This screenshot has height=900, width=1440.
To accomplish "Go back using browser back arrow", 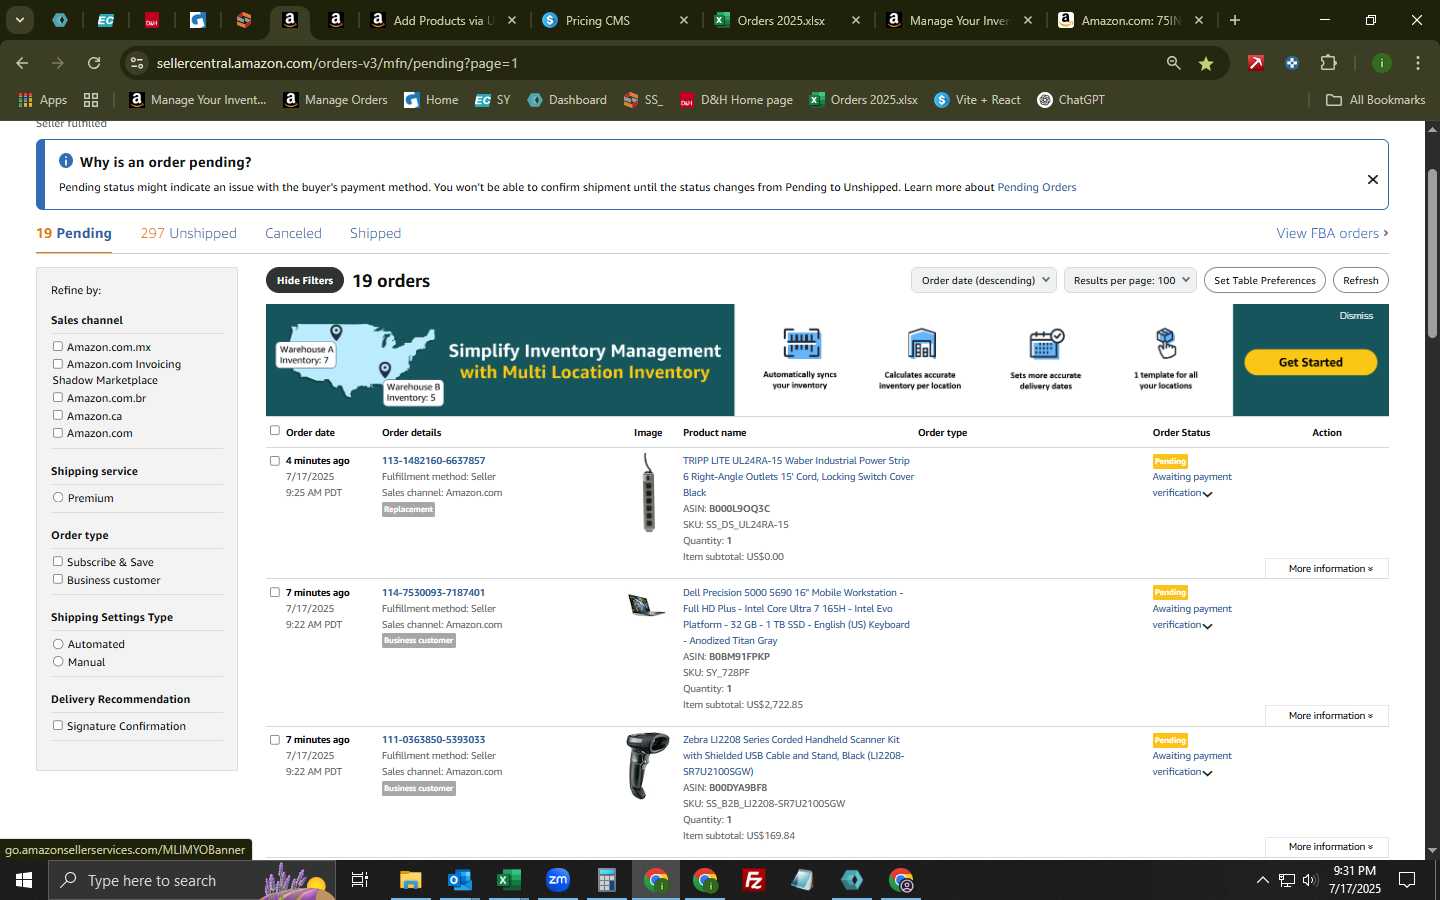I will (x=22, y=63).
